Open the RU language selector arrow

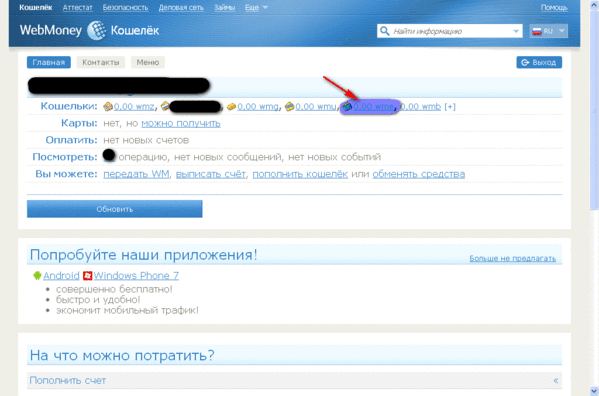pyautogui.click(x=562, y=31)
